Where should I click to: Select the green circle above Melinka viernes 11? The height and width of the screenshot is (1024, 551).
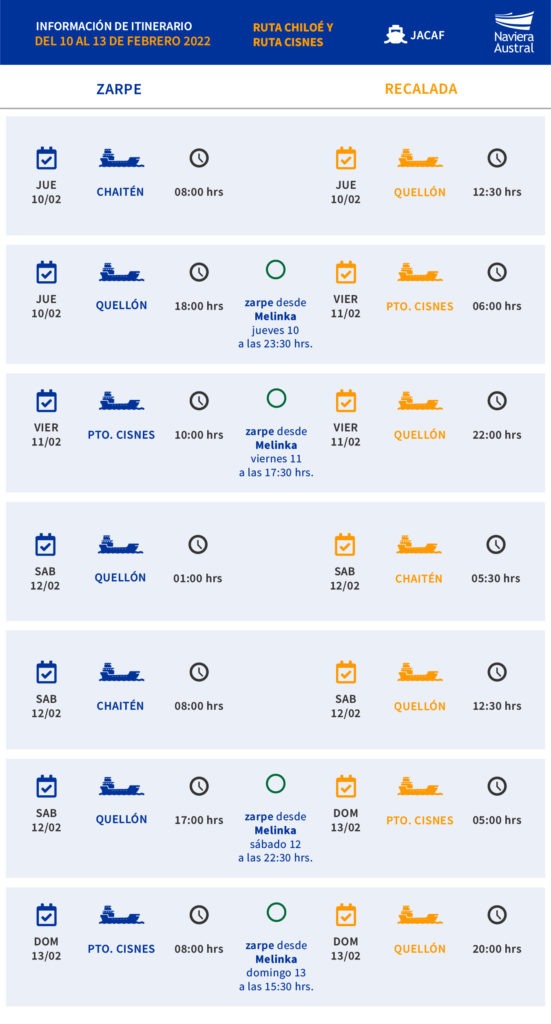tap(276, 398)
